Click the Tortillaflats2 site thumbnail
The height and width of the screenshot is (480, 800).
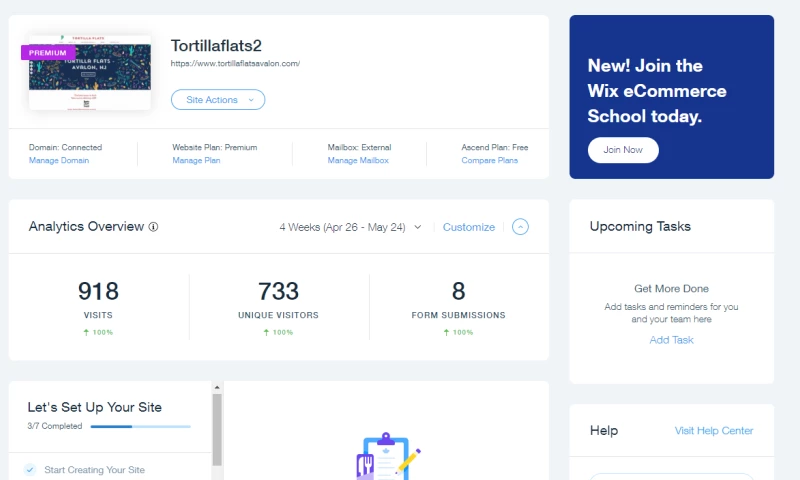click(x=90, y=75)
